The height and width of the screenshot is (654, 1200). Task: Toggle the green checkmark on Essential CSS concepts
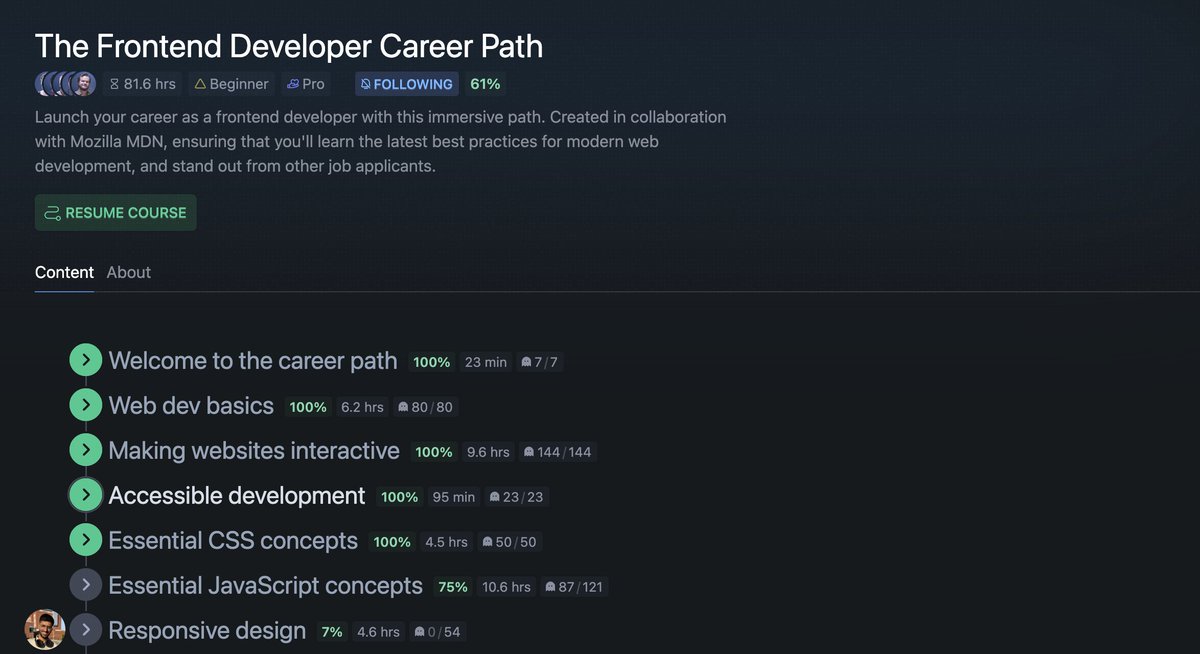point(85,540)
